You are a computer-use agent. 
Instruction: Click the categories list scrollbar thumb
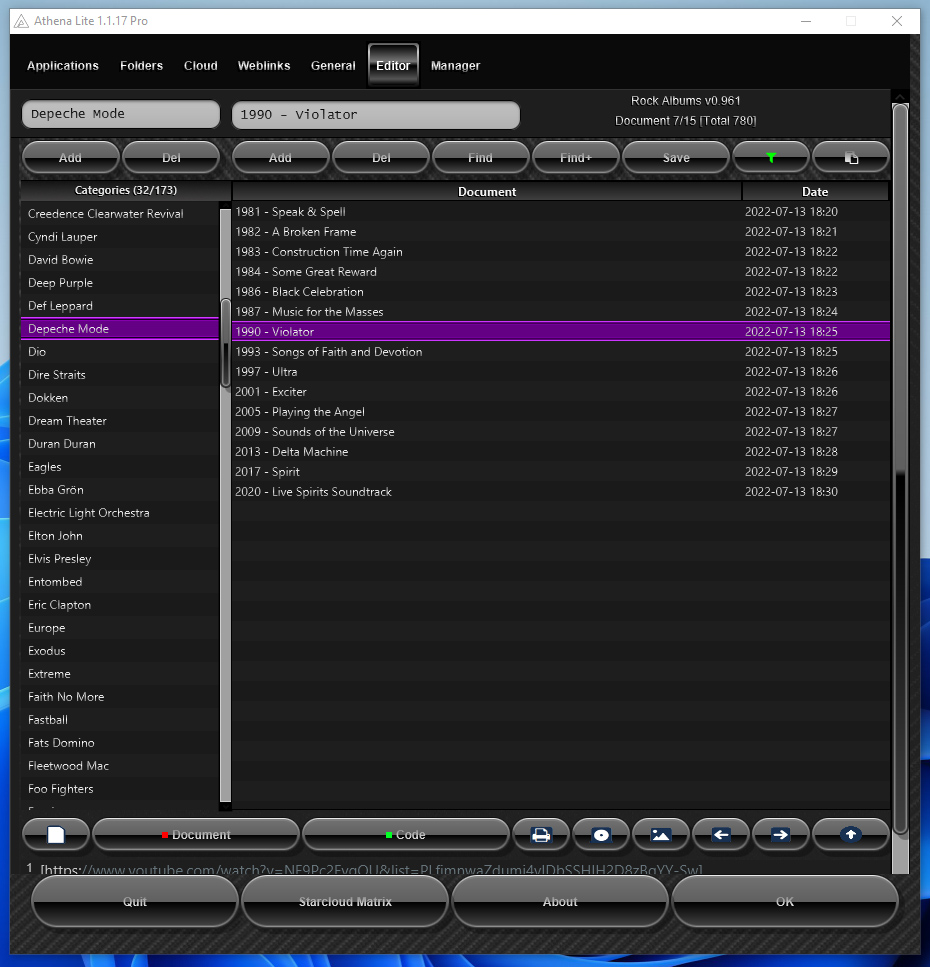225,342
